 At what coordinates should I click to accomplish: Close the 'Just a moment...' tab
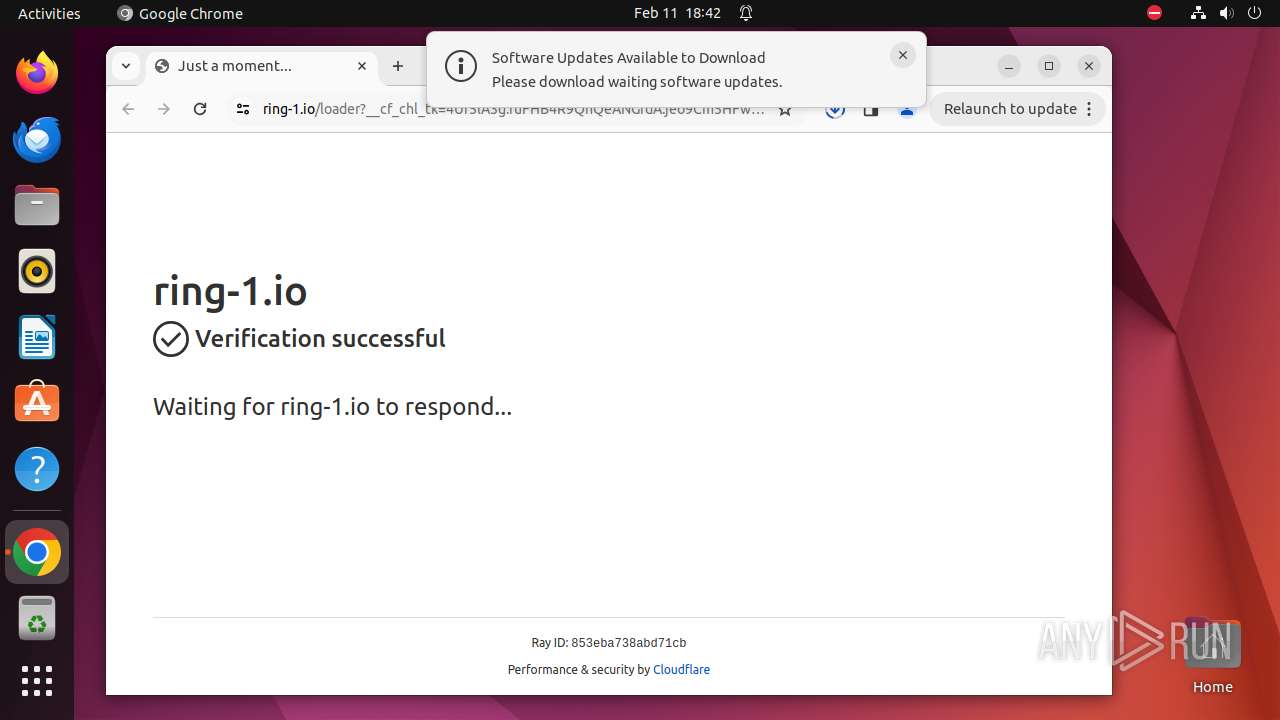click(x=362, y=66)
